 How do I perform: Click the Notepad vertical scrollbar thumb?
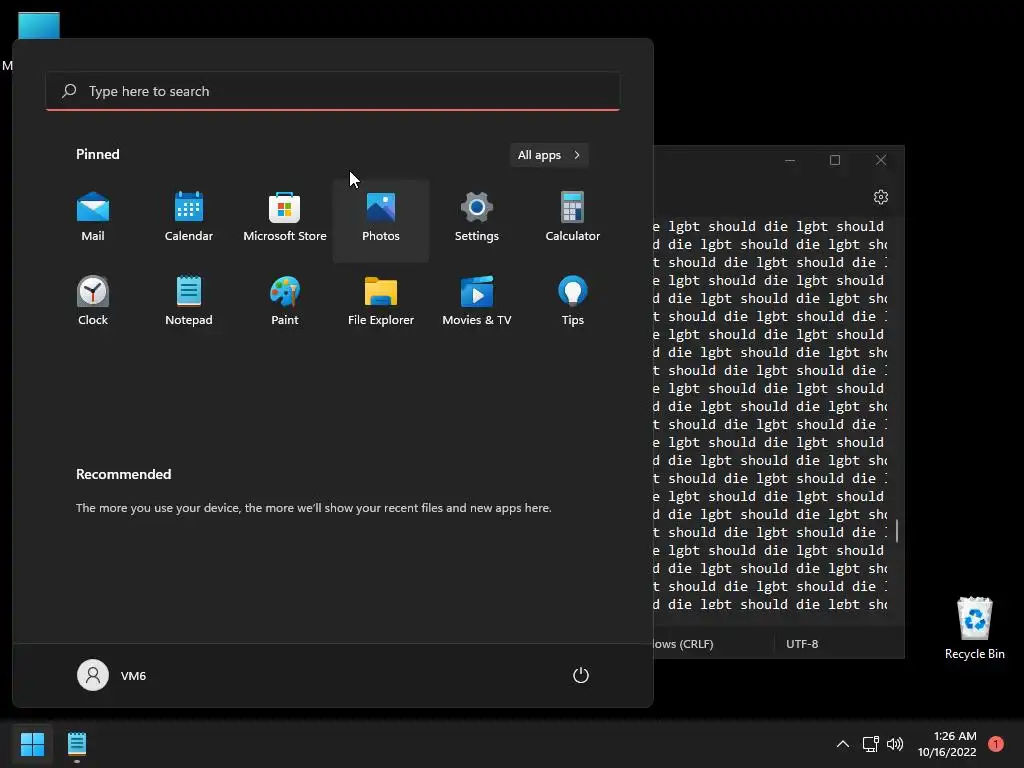(x=897, y=530)
